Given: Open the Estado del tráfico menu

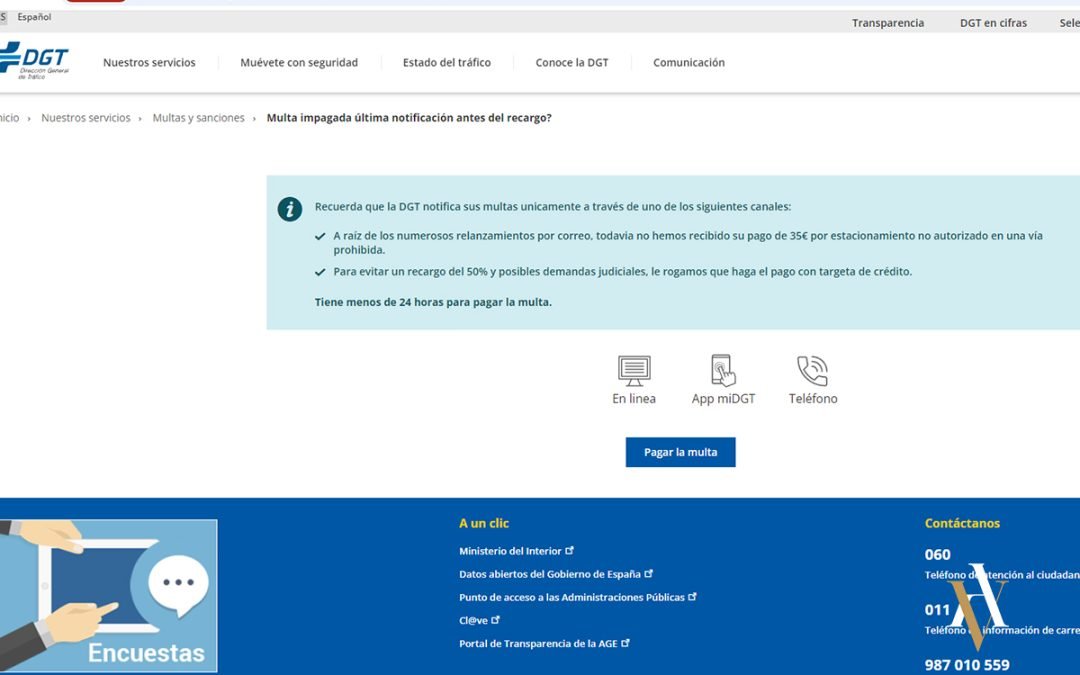Looking at the screenshot, I should (446, 63).
